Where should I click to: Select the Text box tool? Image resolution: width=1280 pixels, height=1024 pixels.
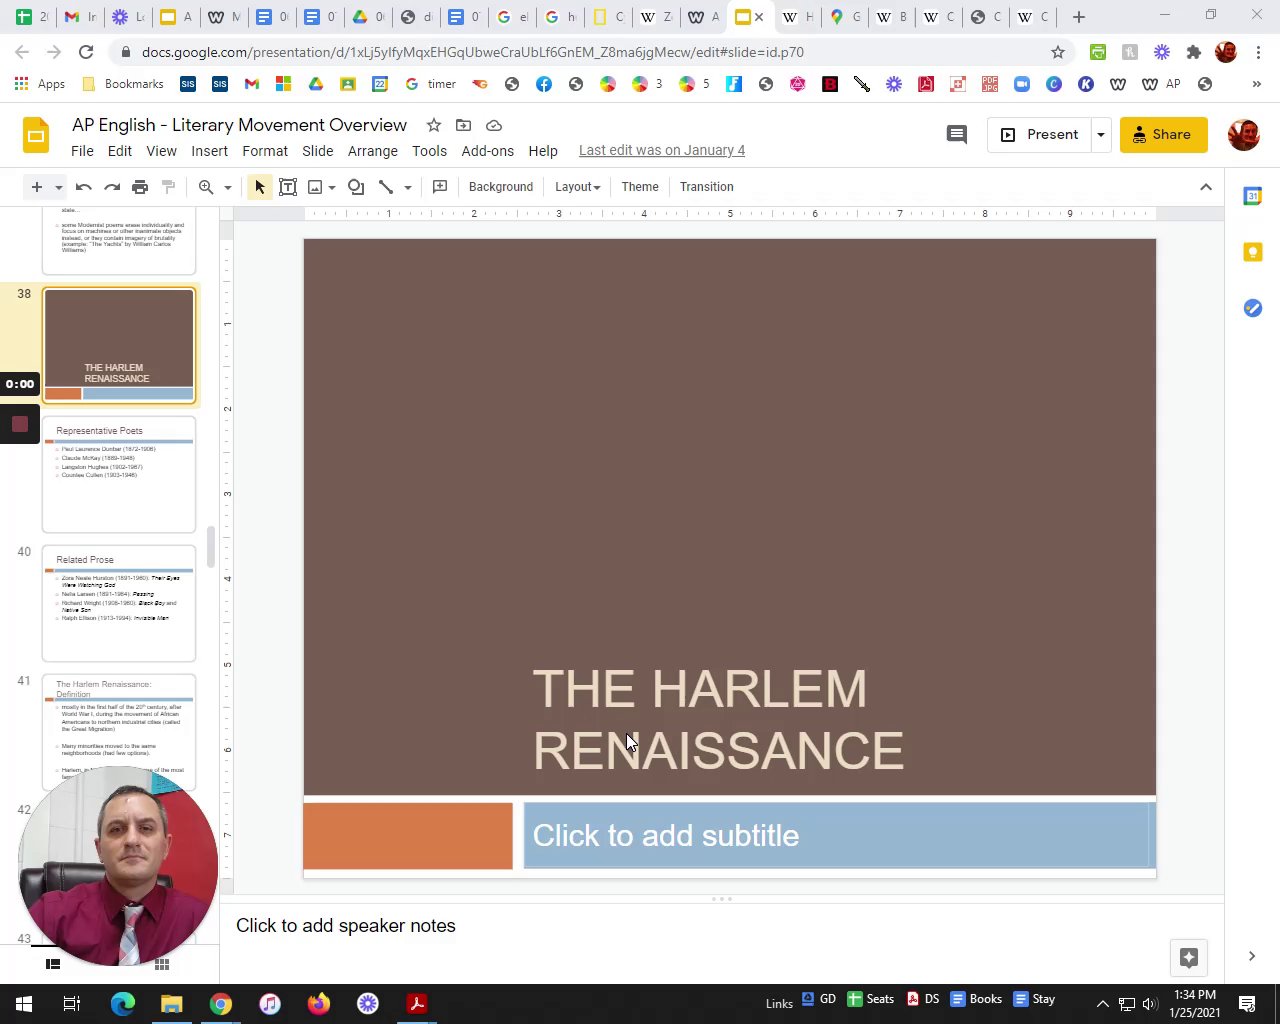(288, 187)
